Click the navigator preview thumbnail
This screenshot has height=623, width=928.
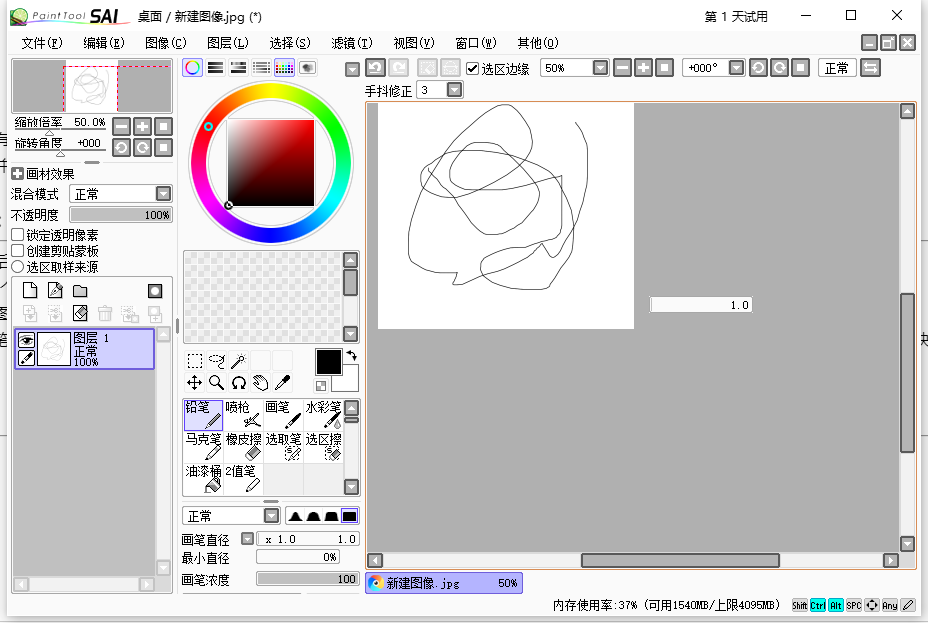(92, 86)
